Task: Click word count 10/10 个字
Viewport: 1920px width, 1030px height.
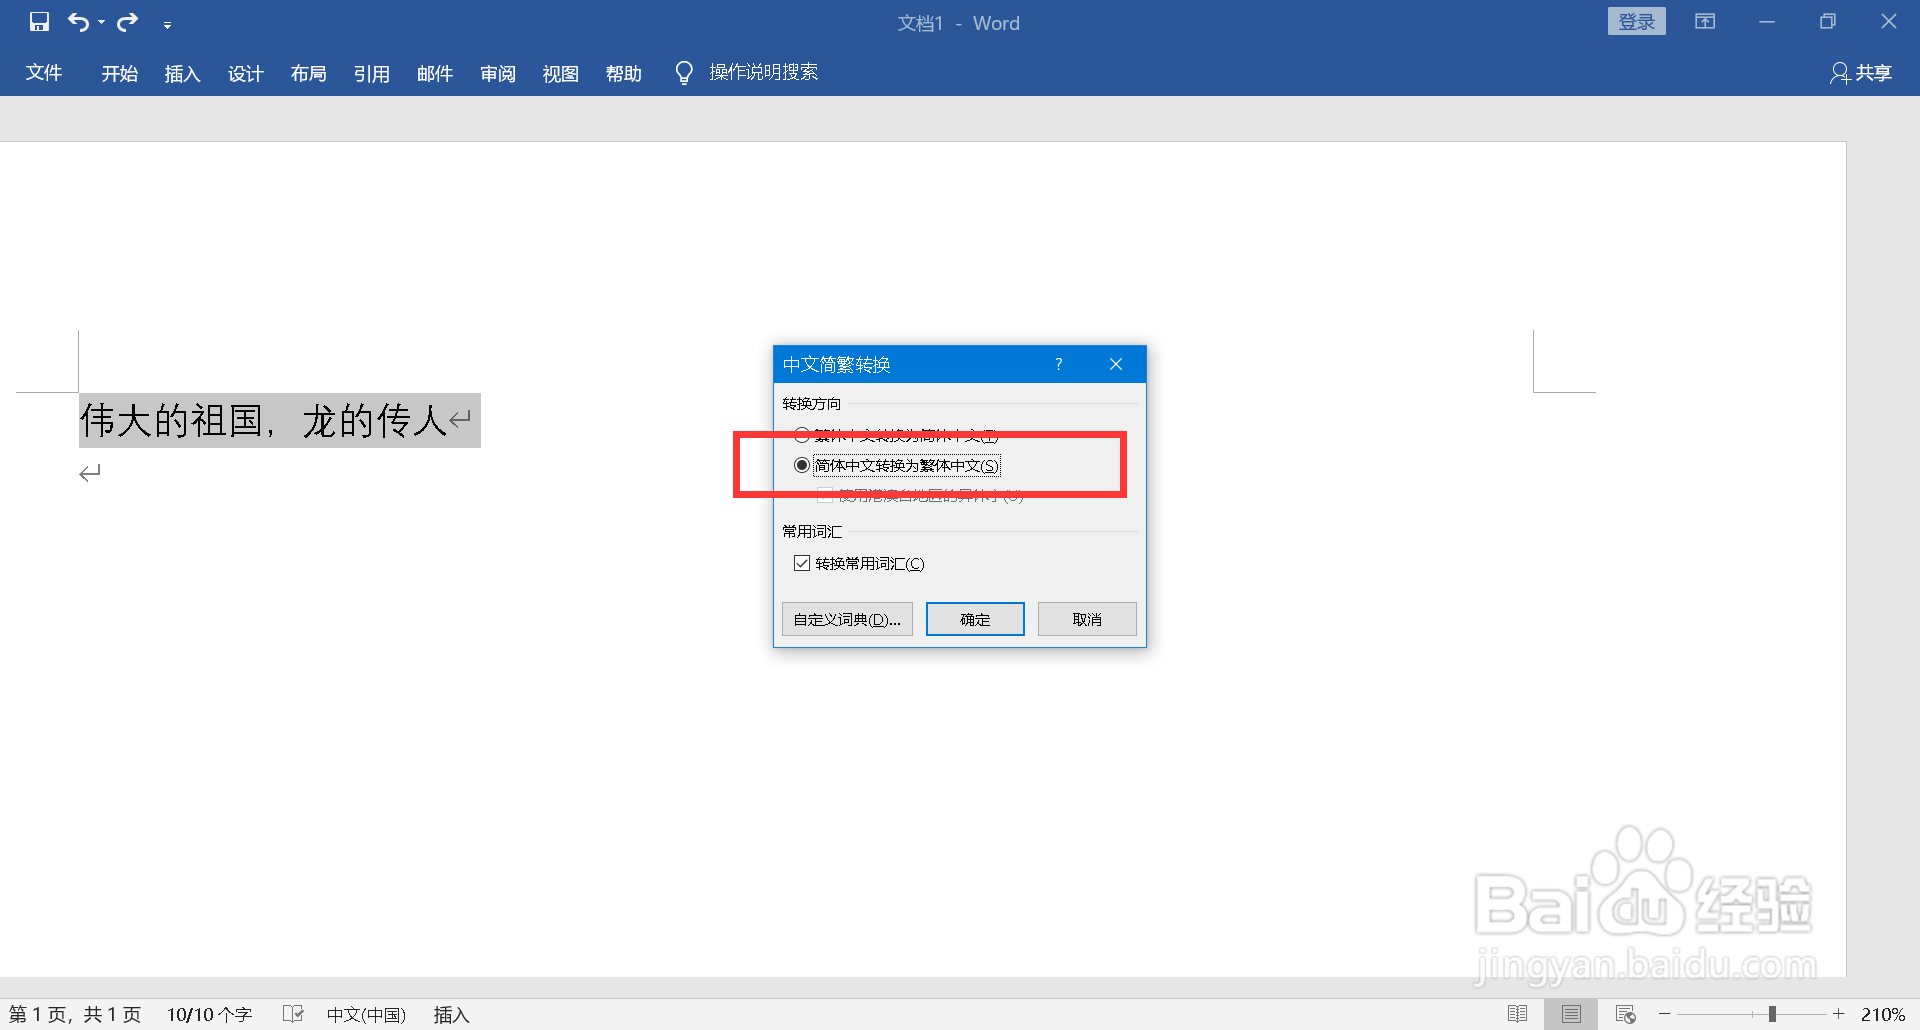Action: point(209,1014)
